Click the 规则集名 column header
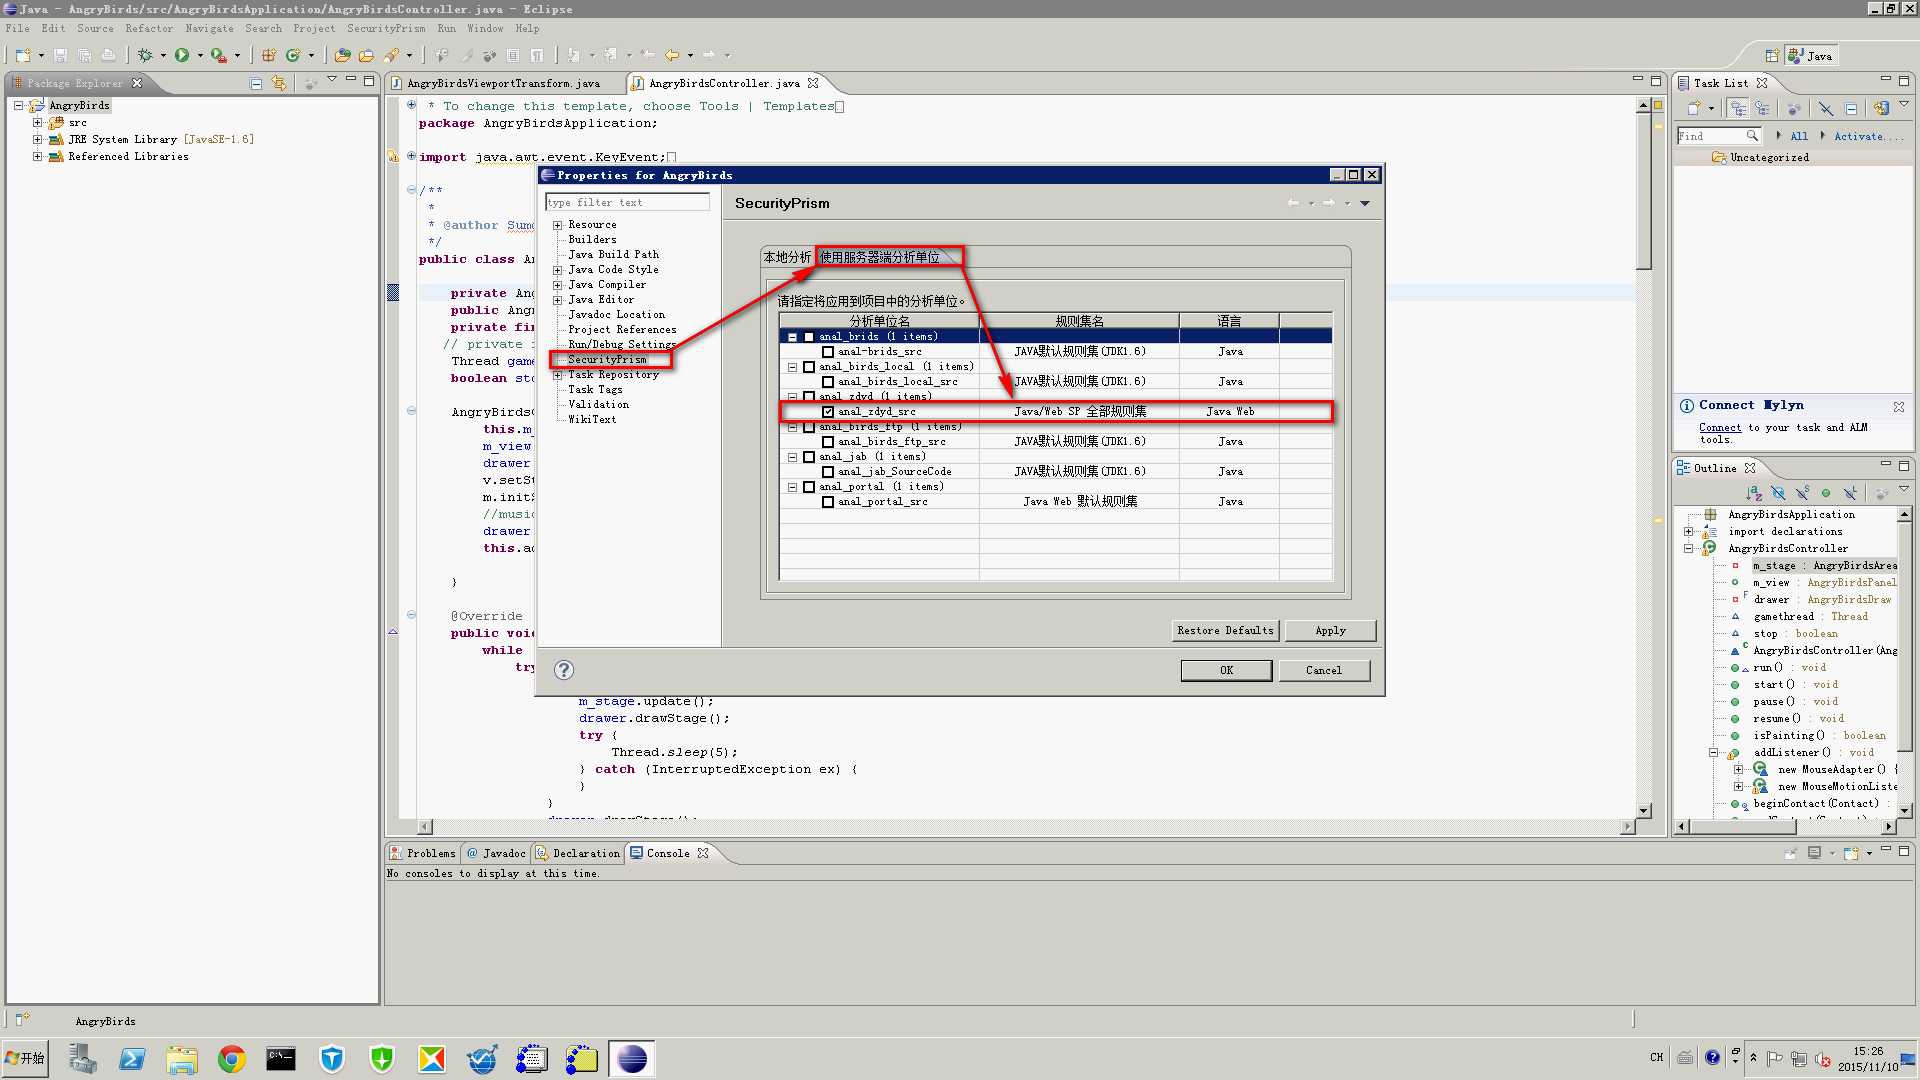Viewport: 1920px width, 1080px height. pos(1079,321)
